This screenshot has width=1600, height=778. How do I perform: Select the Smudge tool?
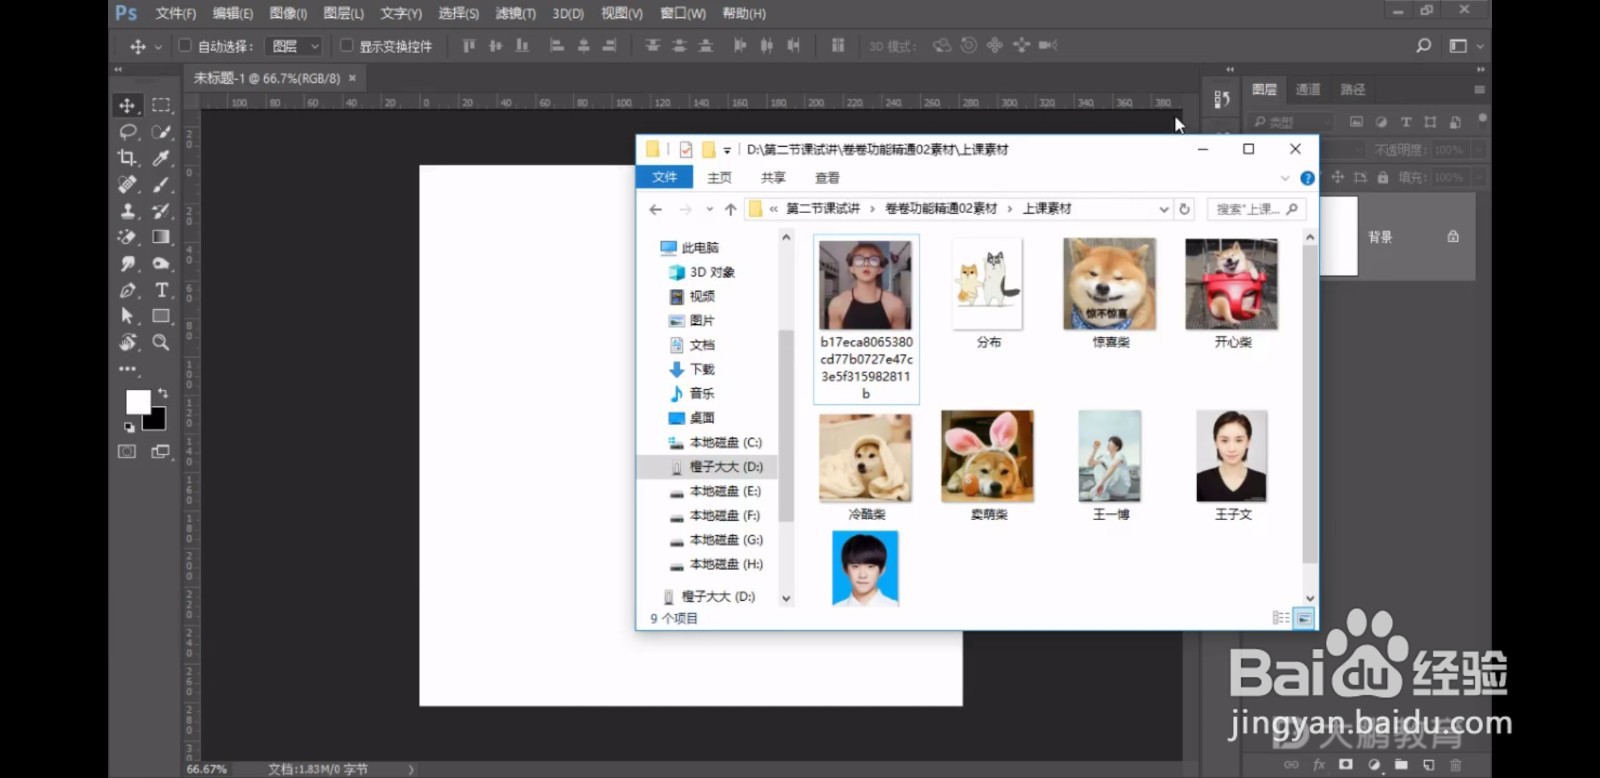pos(127,263)
